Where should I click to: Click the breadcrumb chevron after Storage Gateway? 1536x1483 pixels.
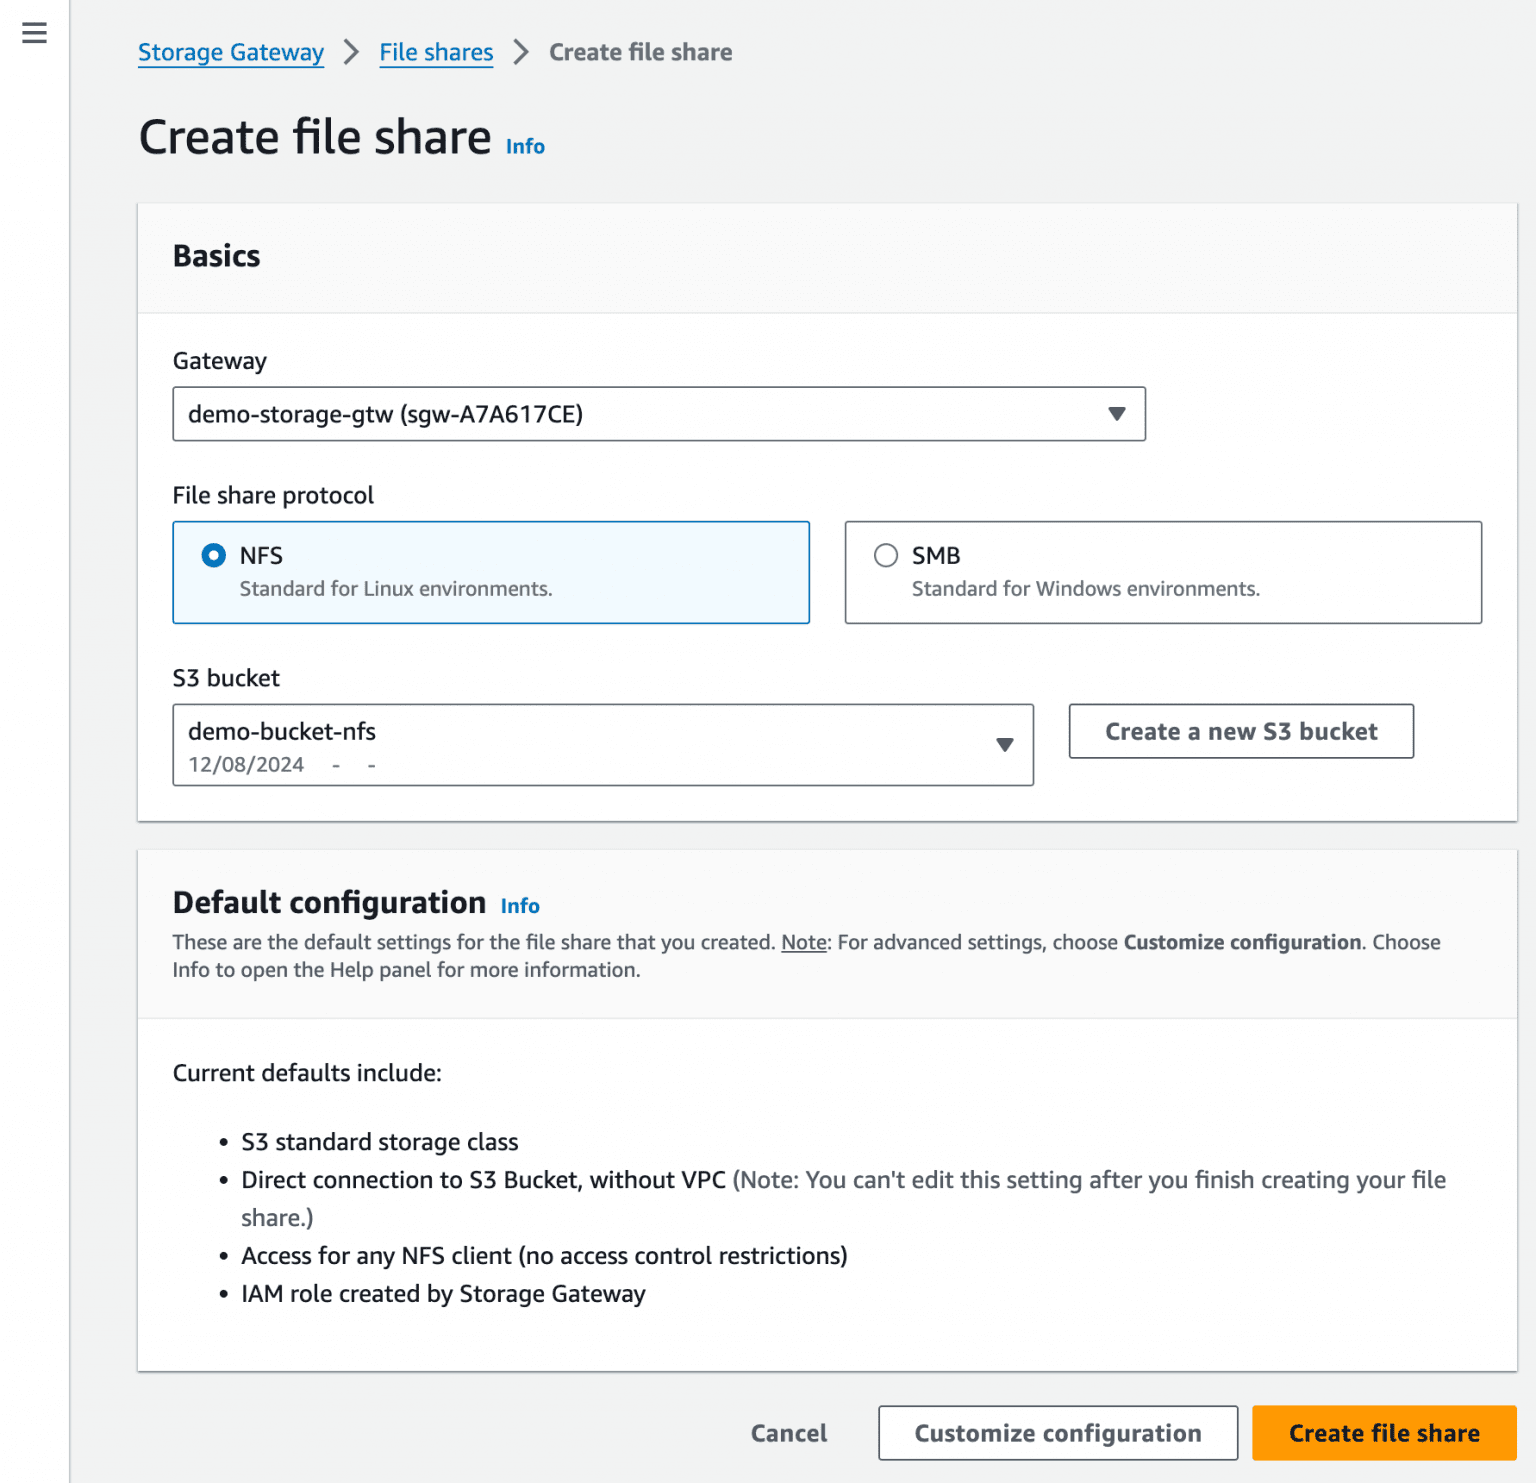point(351,52)
